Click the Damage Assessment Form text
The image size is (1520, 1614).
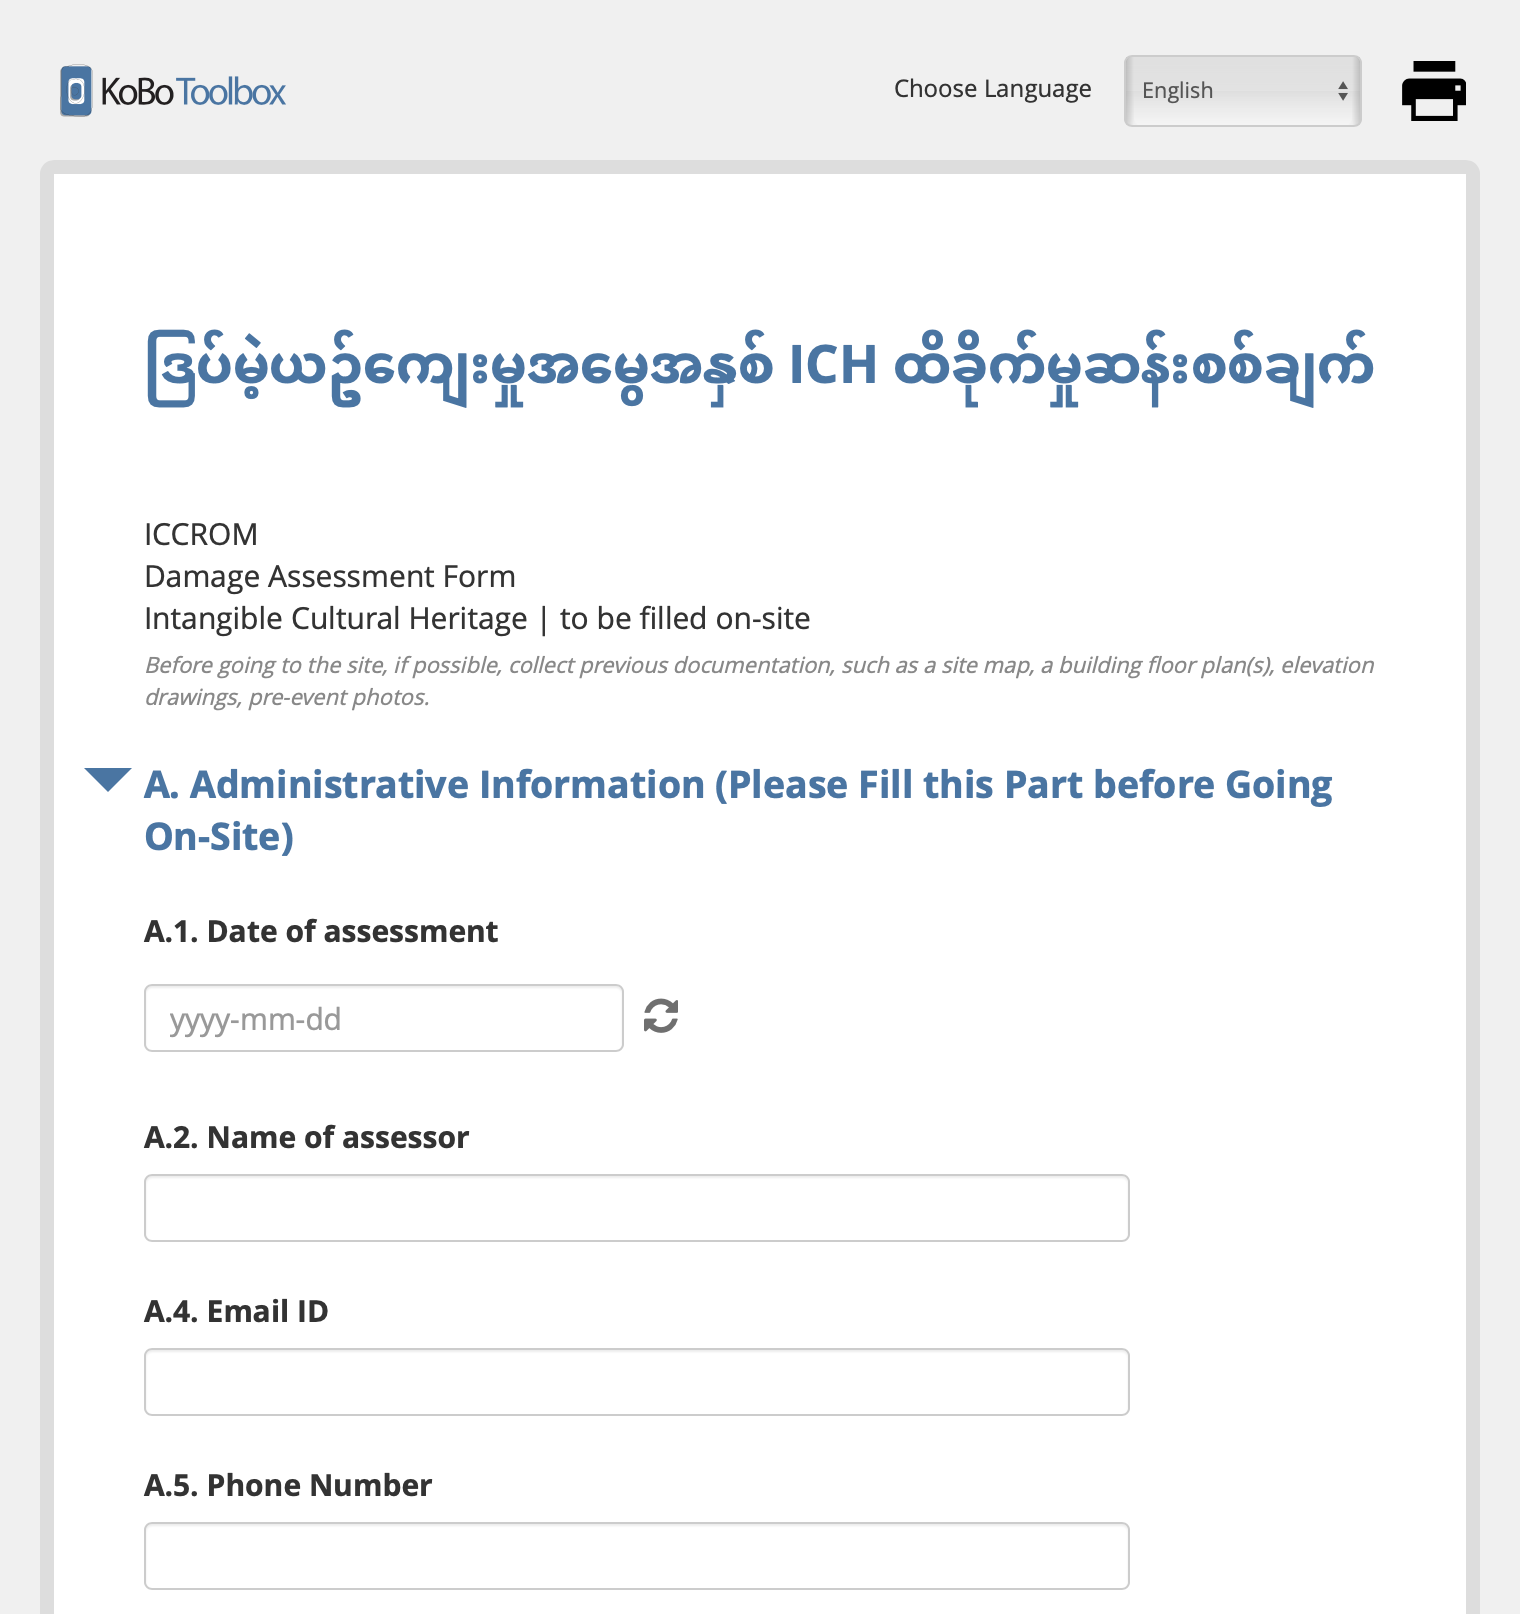[330, 576]
